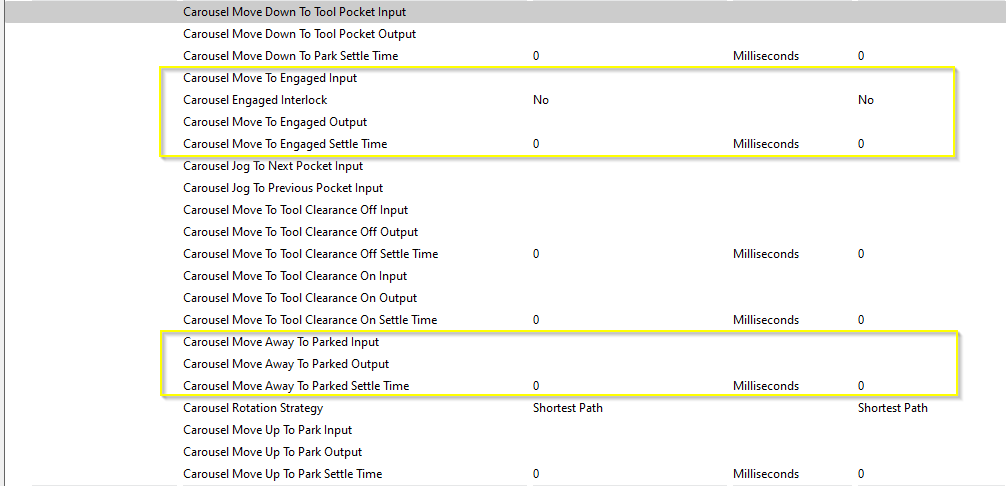Select the Carousel Move Up To Park Output row

tap(271, 452)
